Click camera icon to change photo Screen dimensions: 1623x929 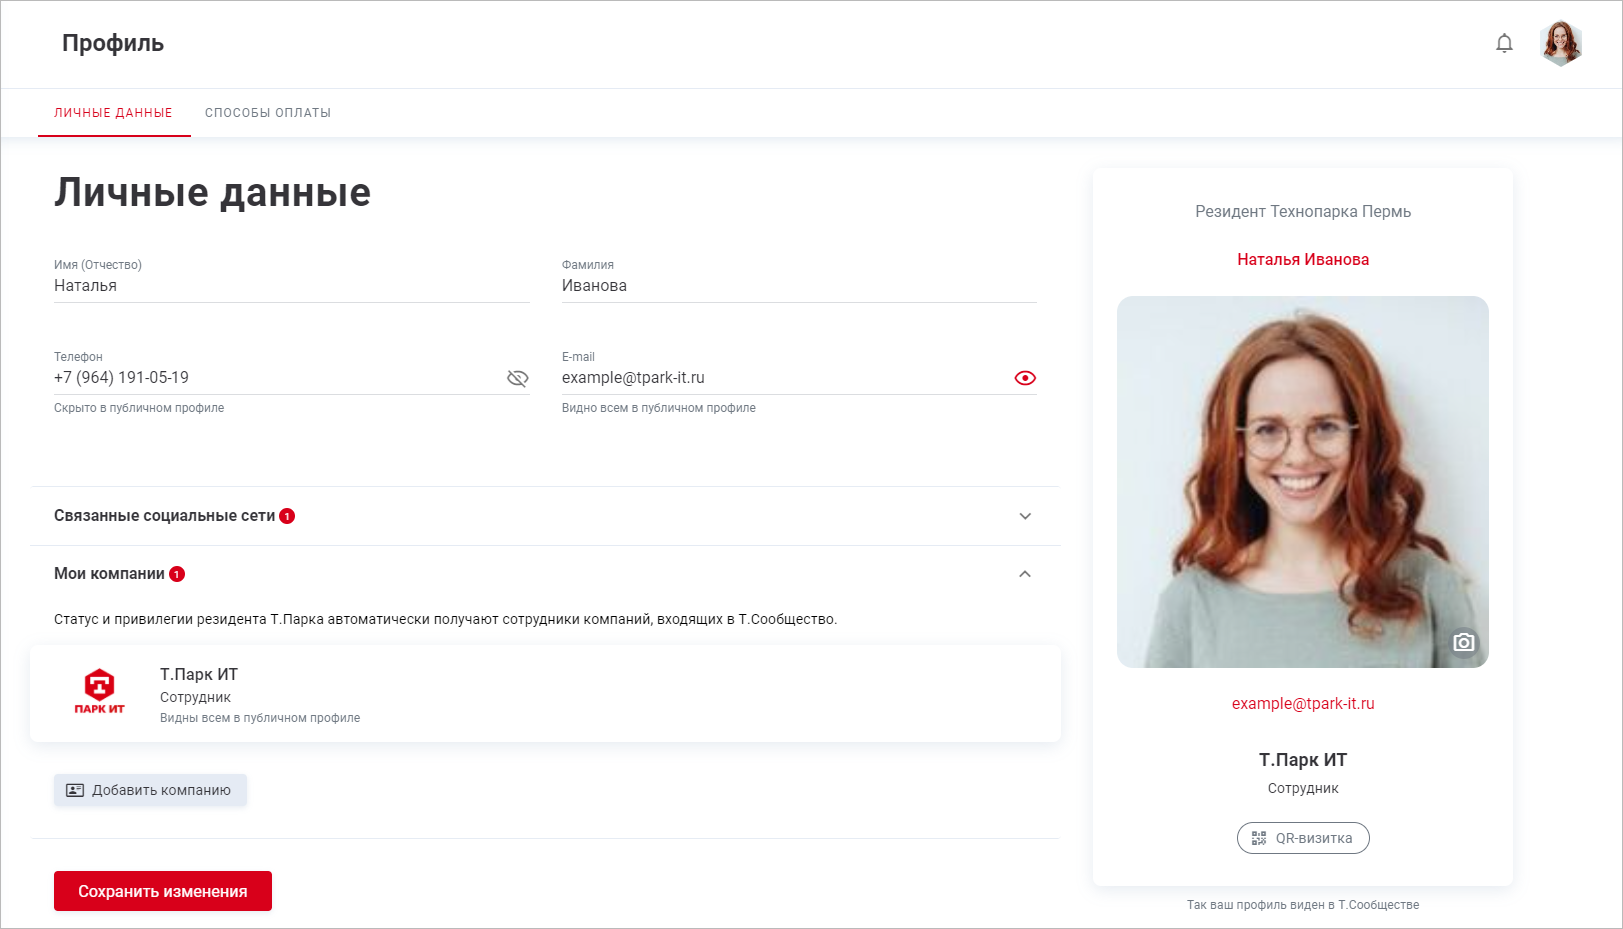[1463, 642]
